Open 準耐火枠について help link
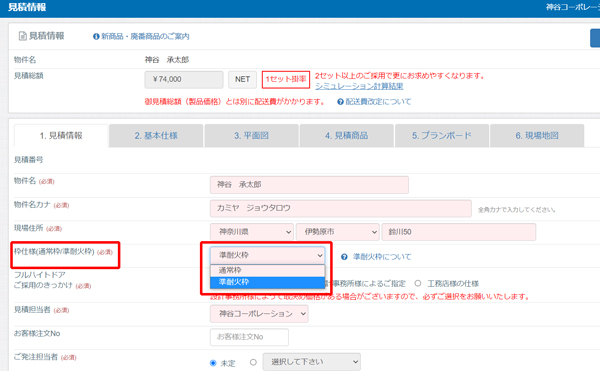Image resolution: width=600 pixels, height=371 pixels. [x=382, y=257]
